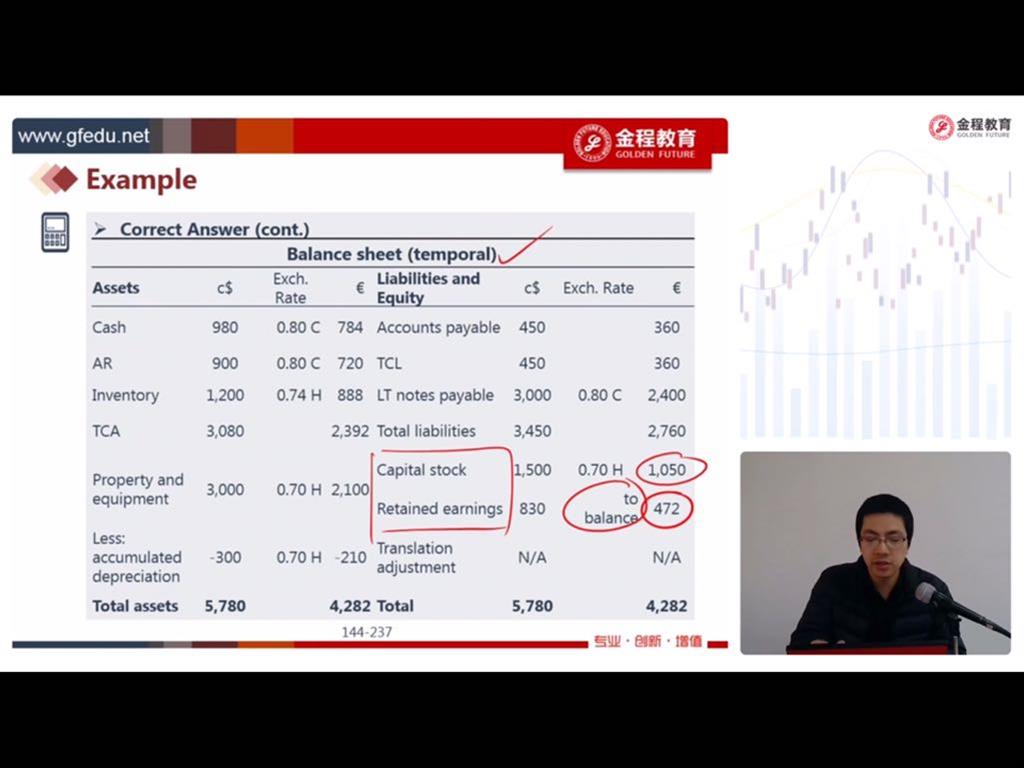Select the TCA row label
Screen dimensions: 1024x768
tap(106, 431)
